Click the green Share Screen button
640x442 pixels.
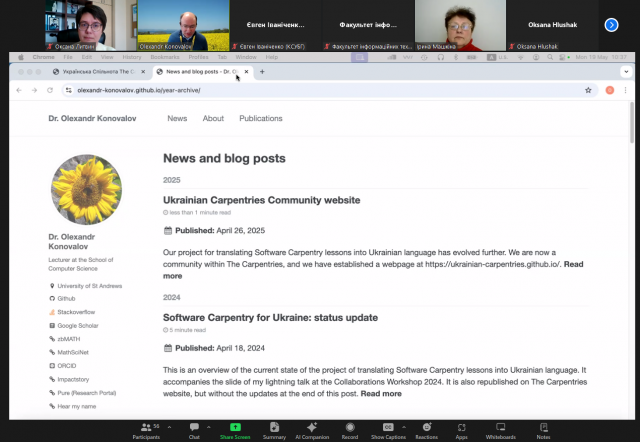click(x=235, y=431)
